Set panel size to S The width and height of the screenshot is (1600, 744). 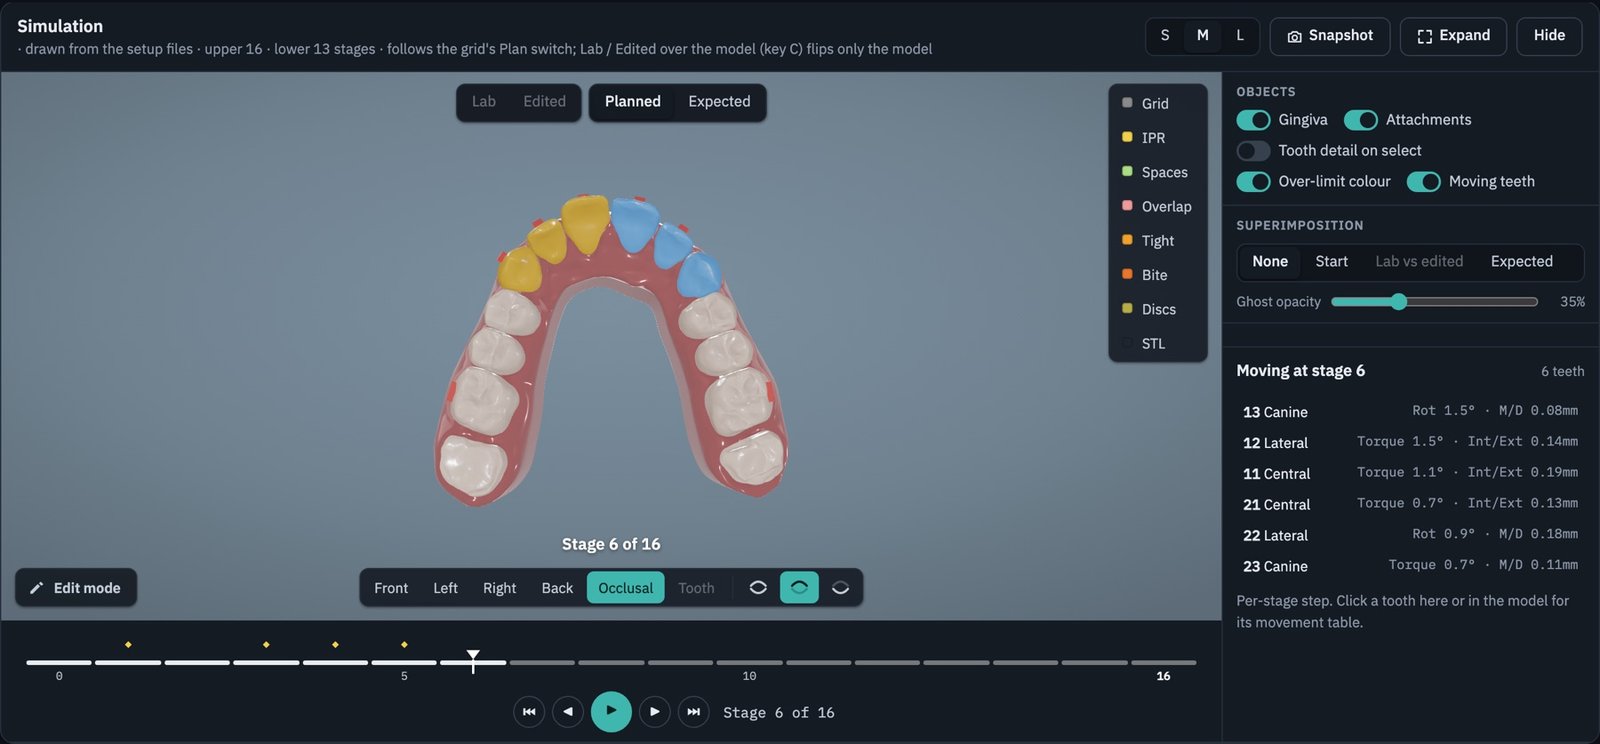pos(1165,36)
